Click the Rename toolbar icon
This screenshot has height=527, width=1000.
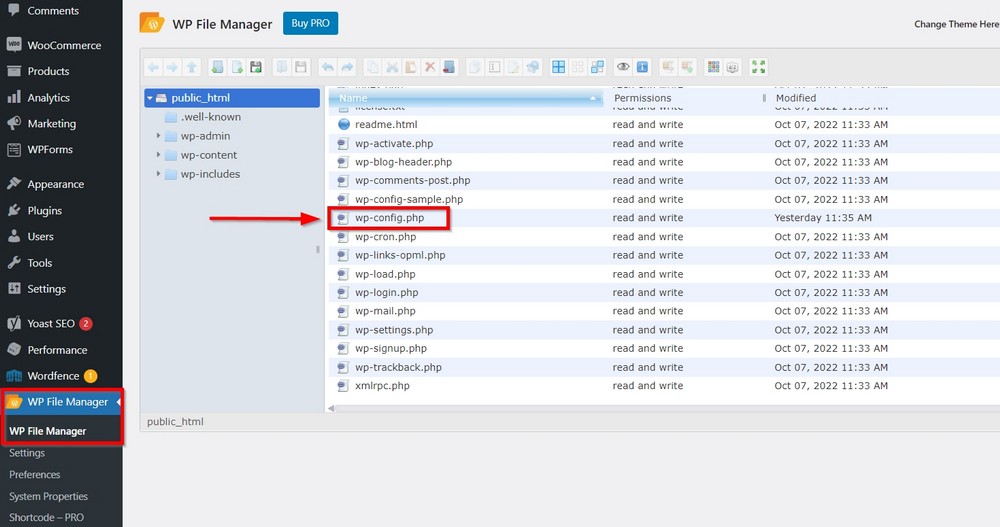[494, 67]
